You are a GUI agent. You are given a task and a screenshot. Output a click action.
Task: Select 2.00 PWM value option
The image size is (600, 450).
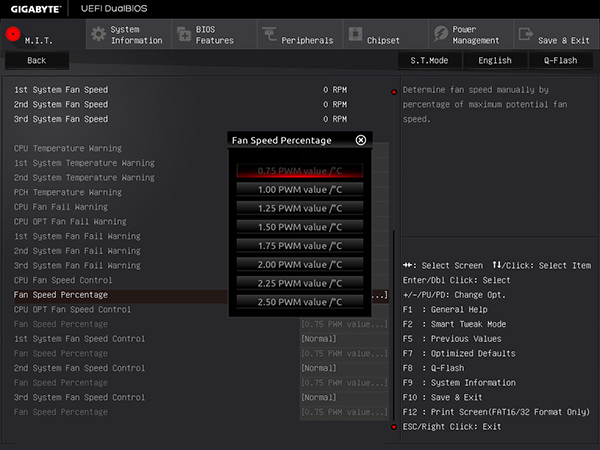click(300, 264)
